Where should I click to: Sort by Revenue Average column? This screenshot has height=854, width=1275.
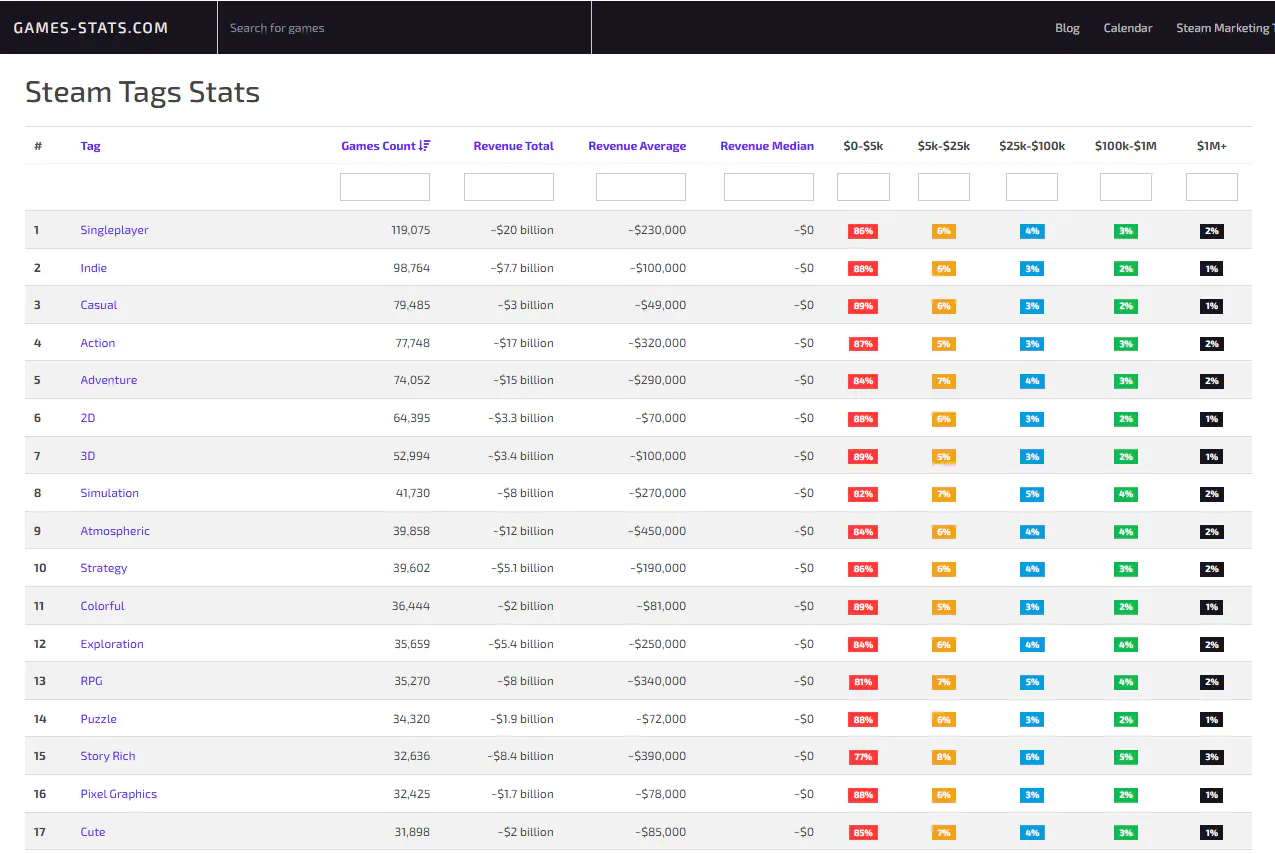(x=637, y=146)
